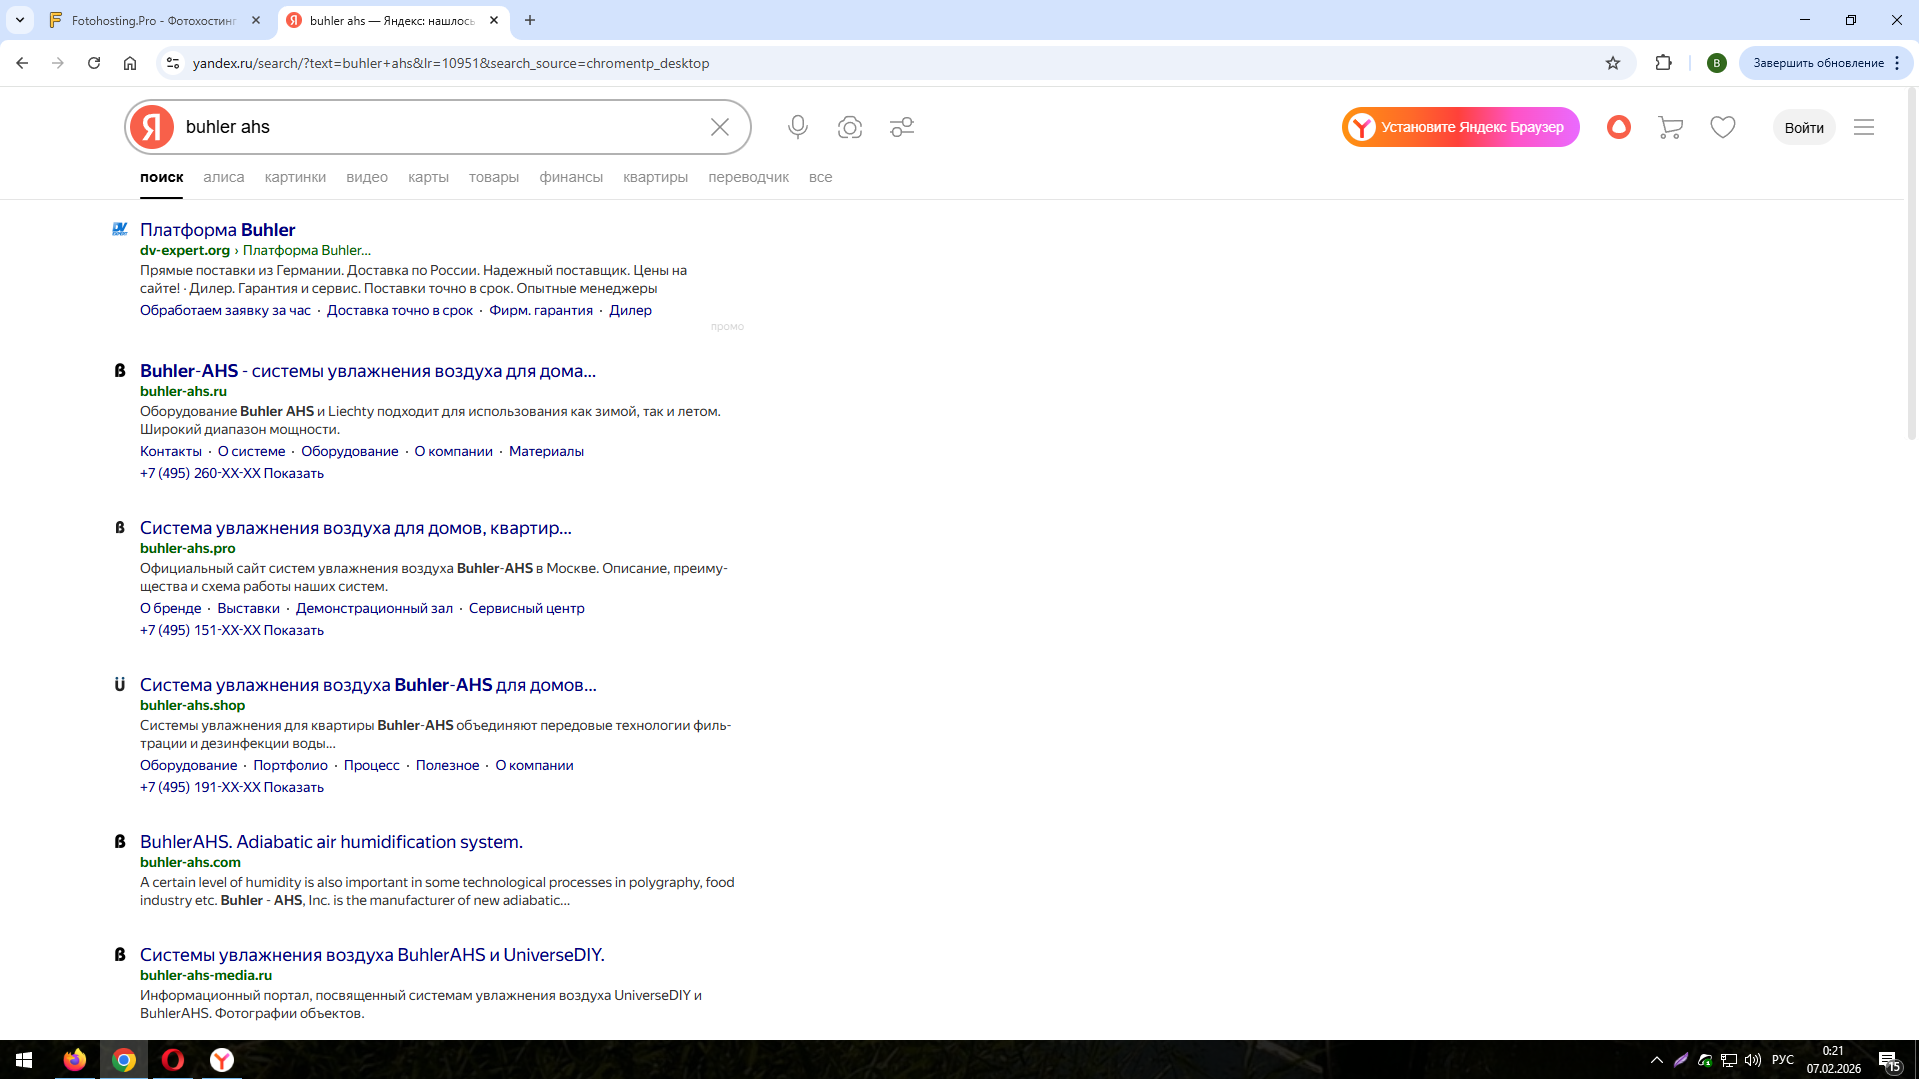
Task: Open Демонстрационный зал sitelink
Action: click(x=374, y=608)
